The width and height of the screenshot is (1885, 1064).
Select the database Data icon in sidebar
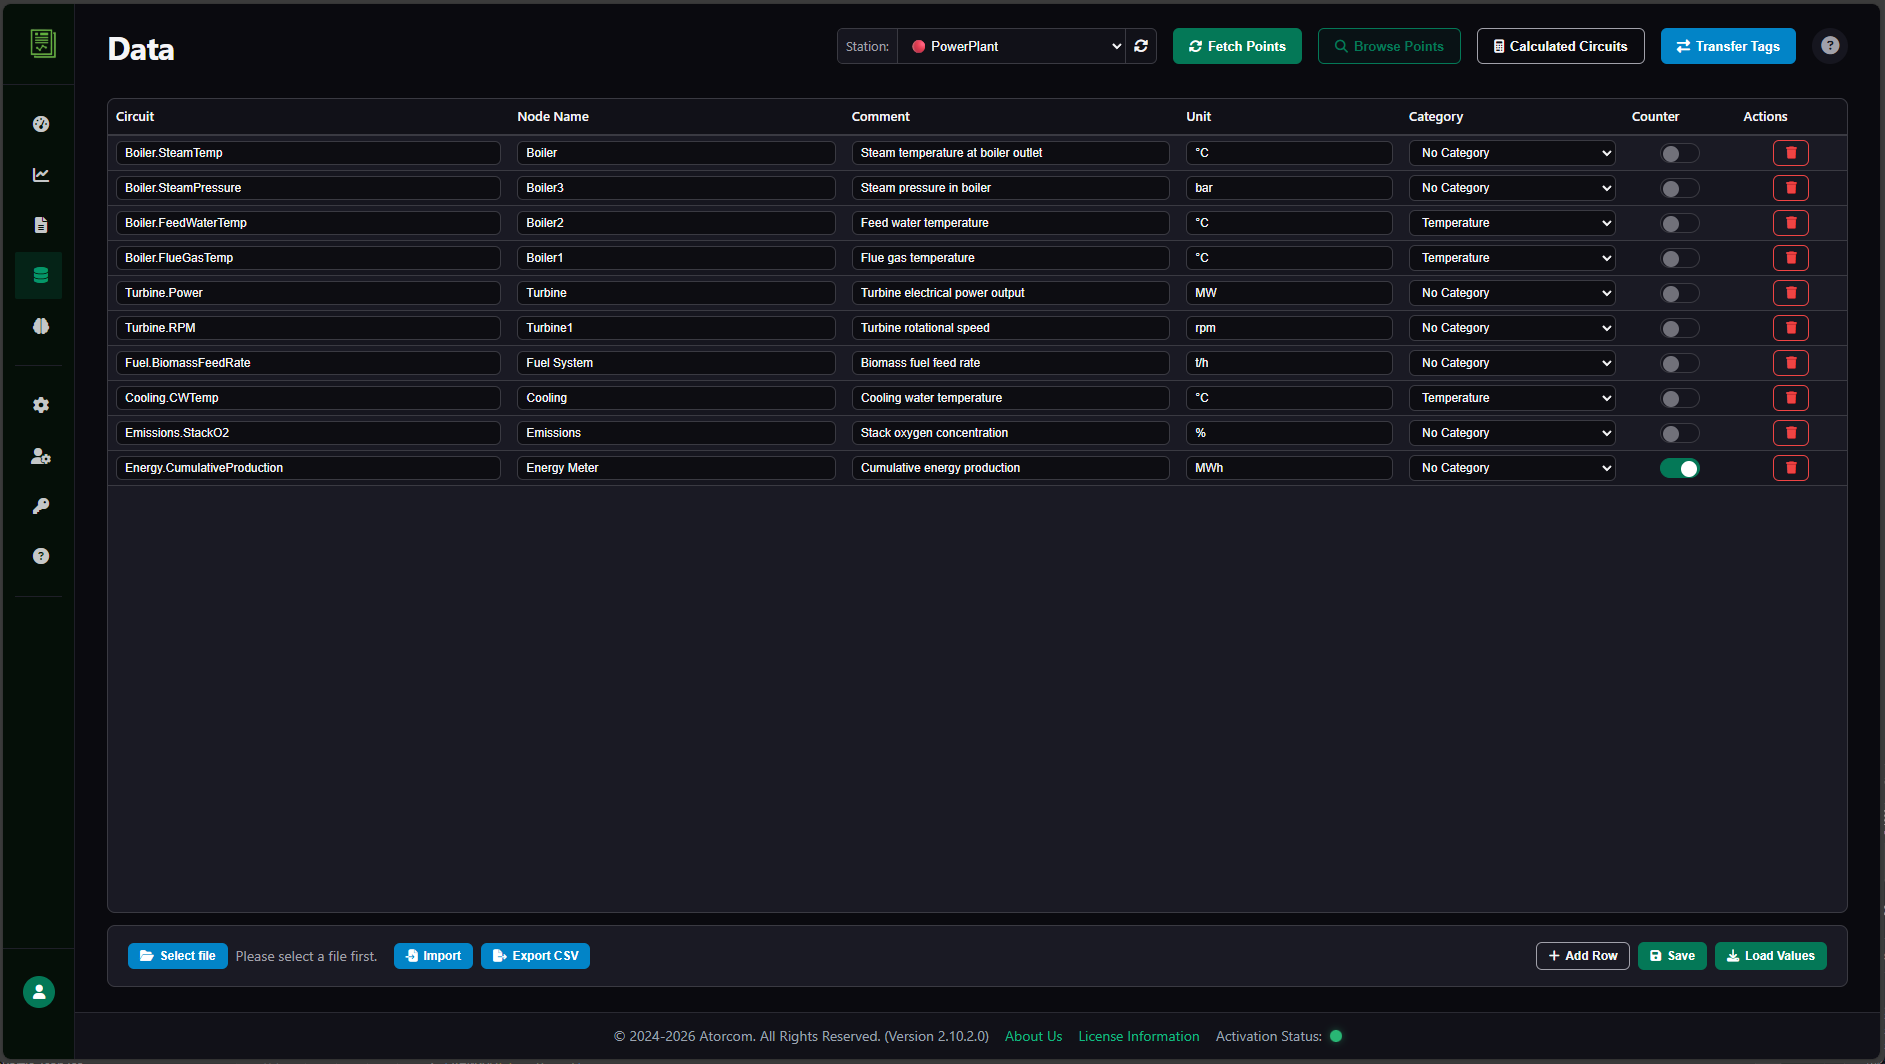(38, 275)
